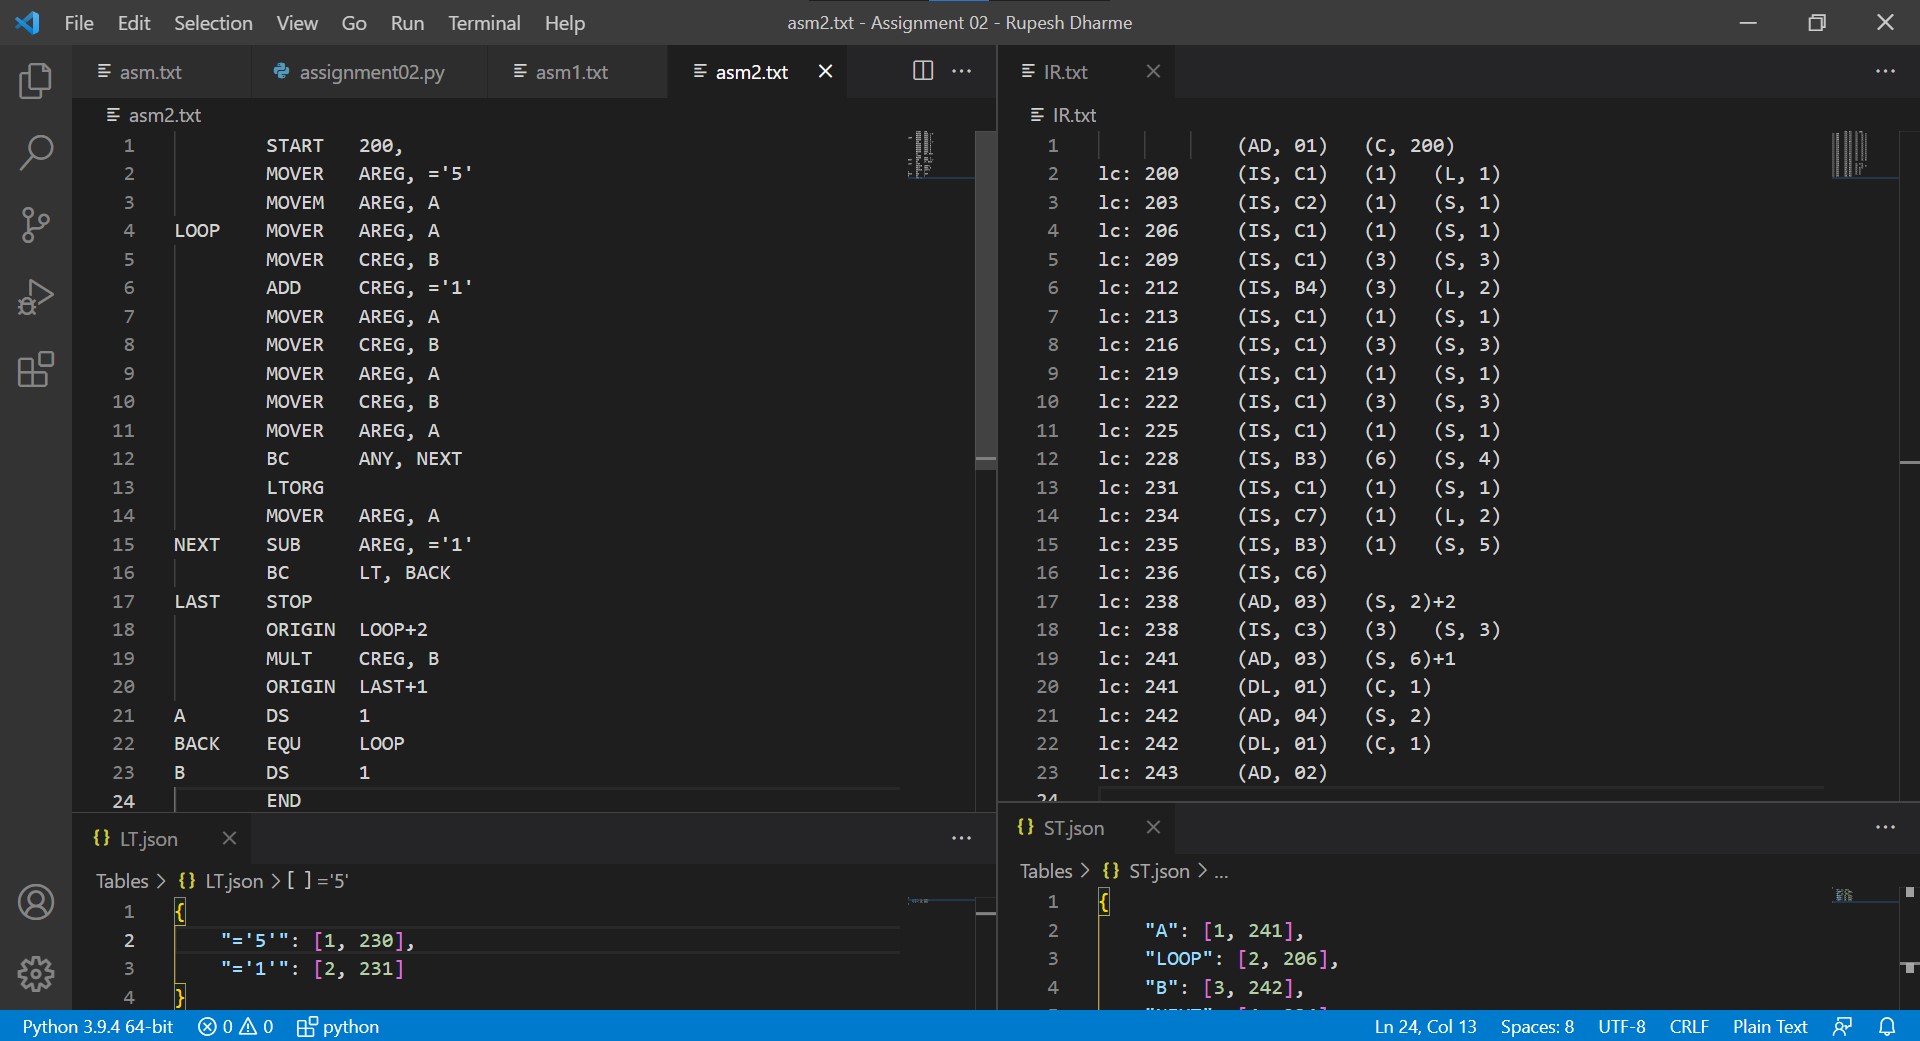1920x1041 pixels.
Task: Switch to the assignment02.py tab
Action: tap(371, 72)
